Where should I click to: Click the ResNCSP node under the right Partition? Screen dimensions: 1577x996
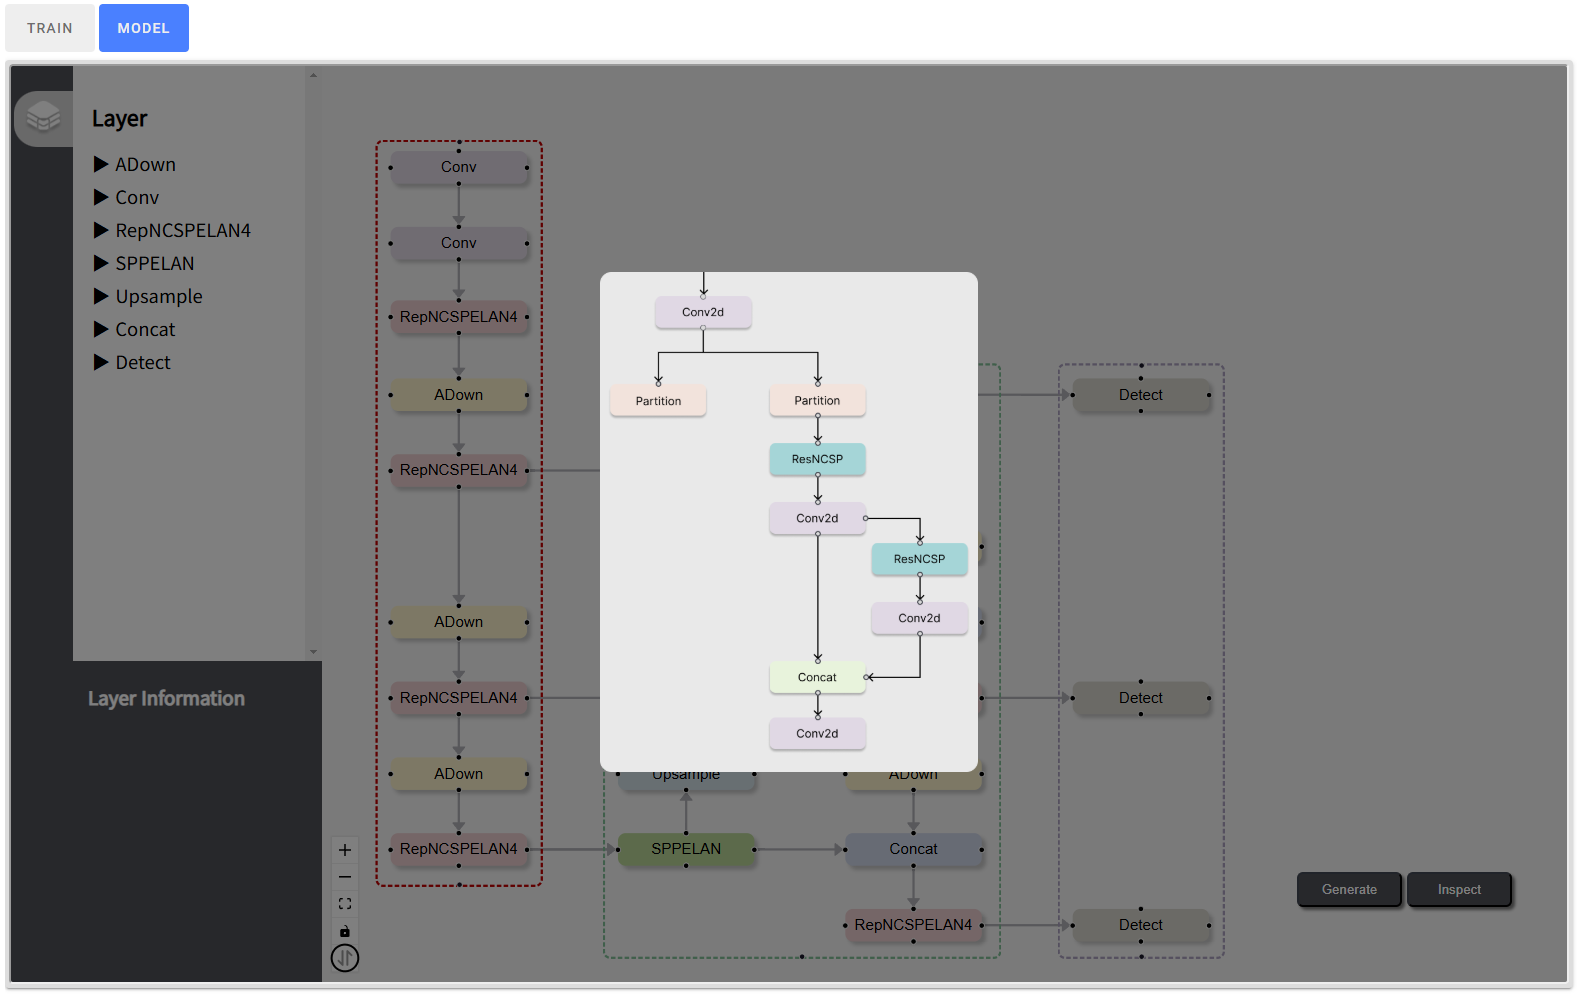[x=817, y=459]
